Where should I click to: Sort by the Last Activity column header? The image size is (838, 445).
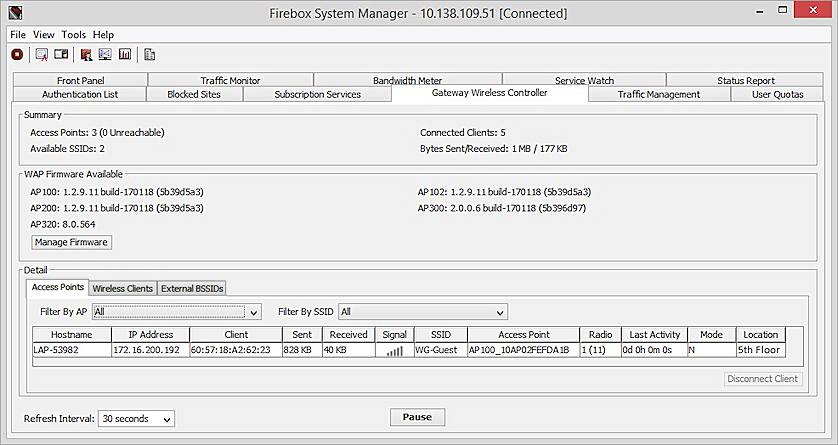click(655, 335)
